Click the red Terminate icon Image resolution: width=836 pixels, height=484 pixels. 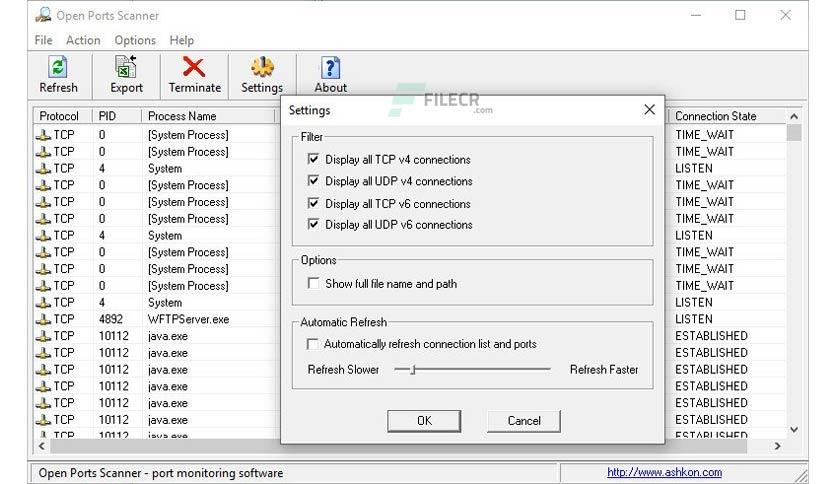point(194,67)
